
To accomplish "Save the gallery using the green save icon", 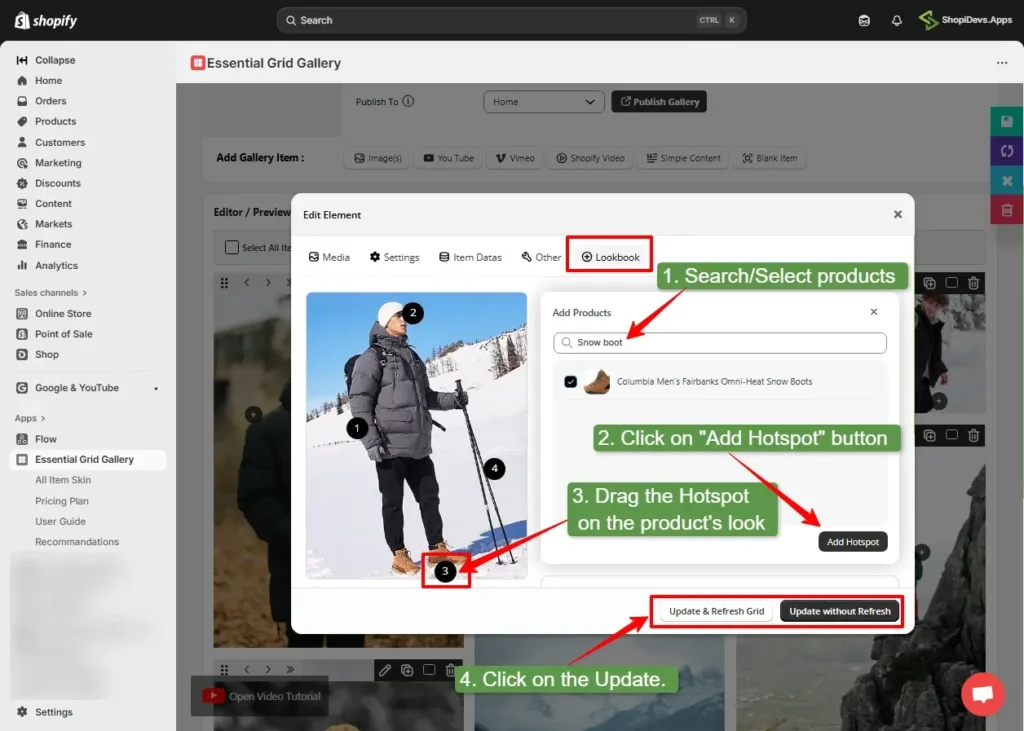I will pos(1006,120).
